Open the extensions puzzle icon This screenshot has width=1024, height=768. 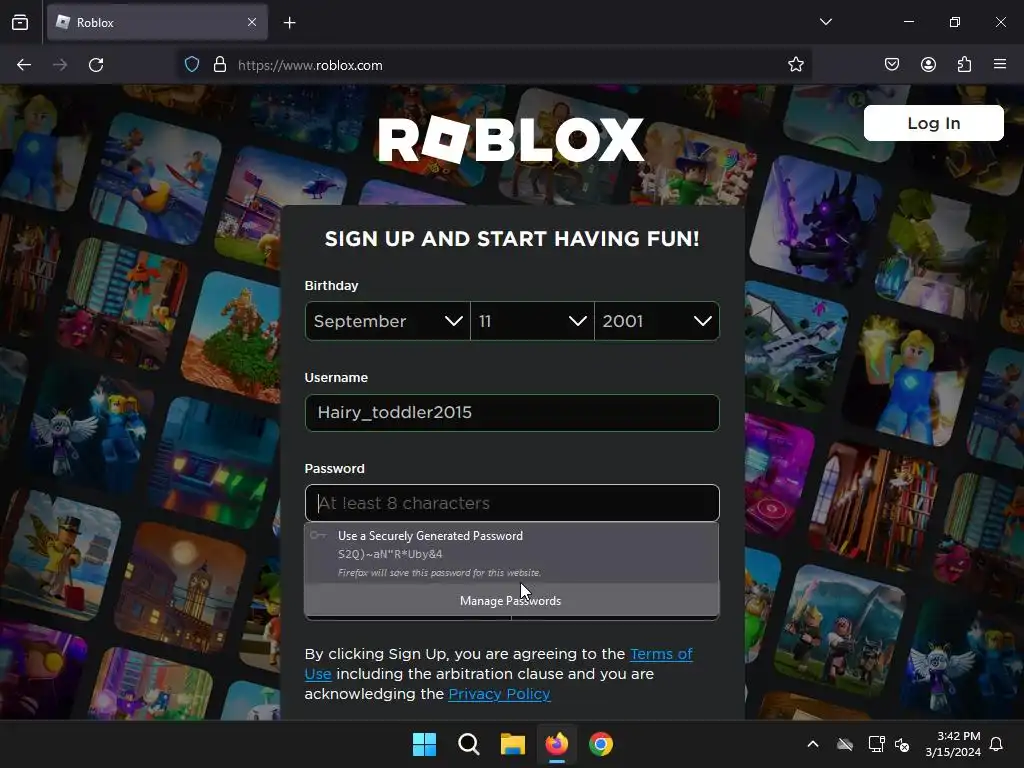coord(964,65)
